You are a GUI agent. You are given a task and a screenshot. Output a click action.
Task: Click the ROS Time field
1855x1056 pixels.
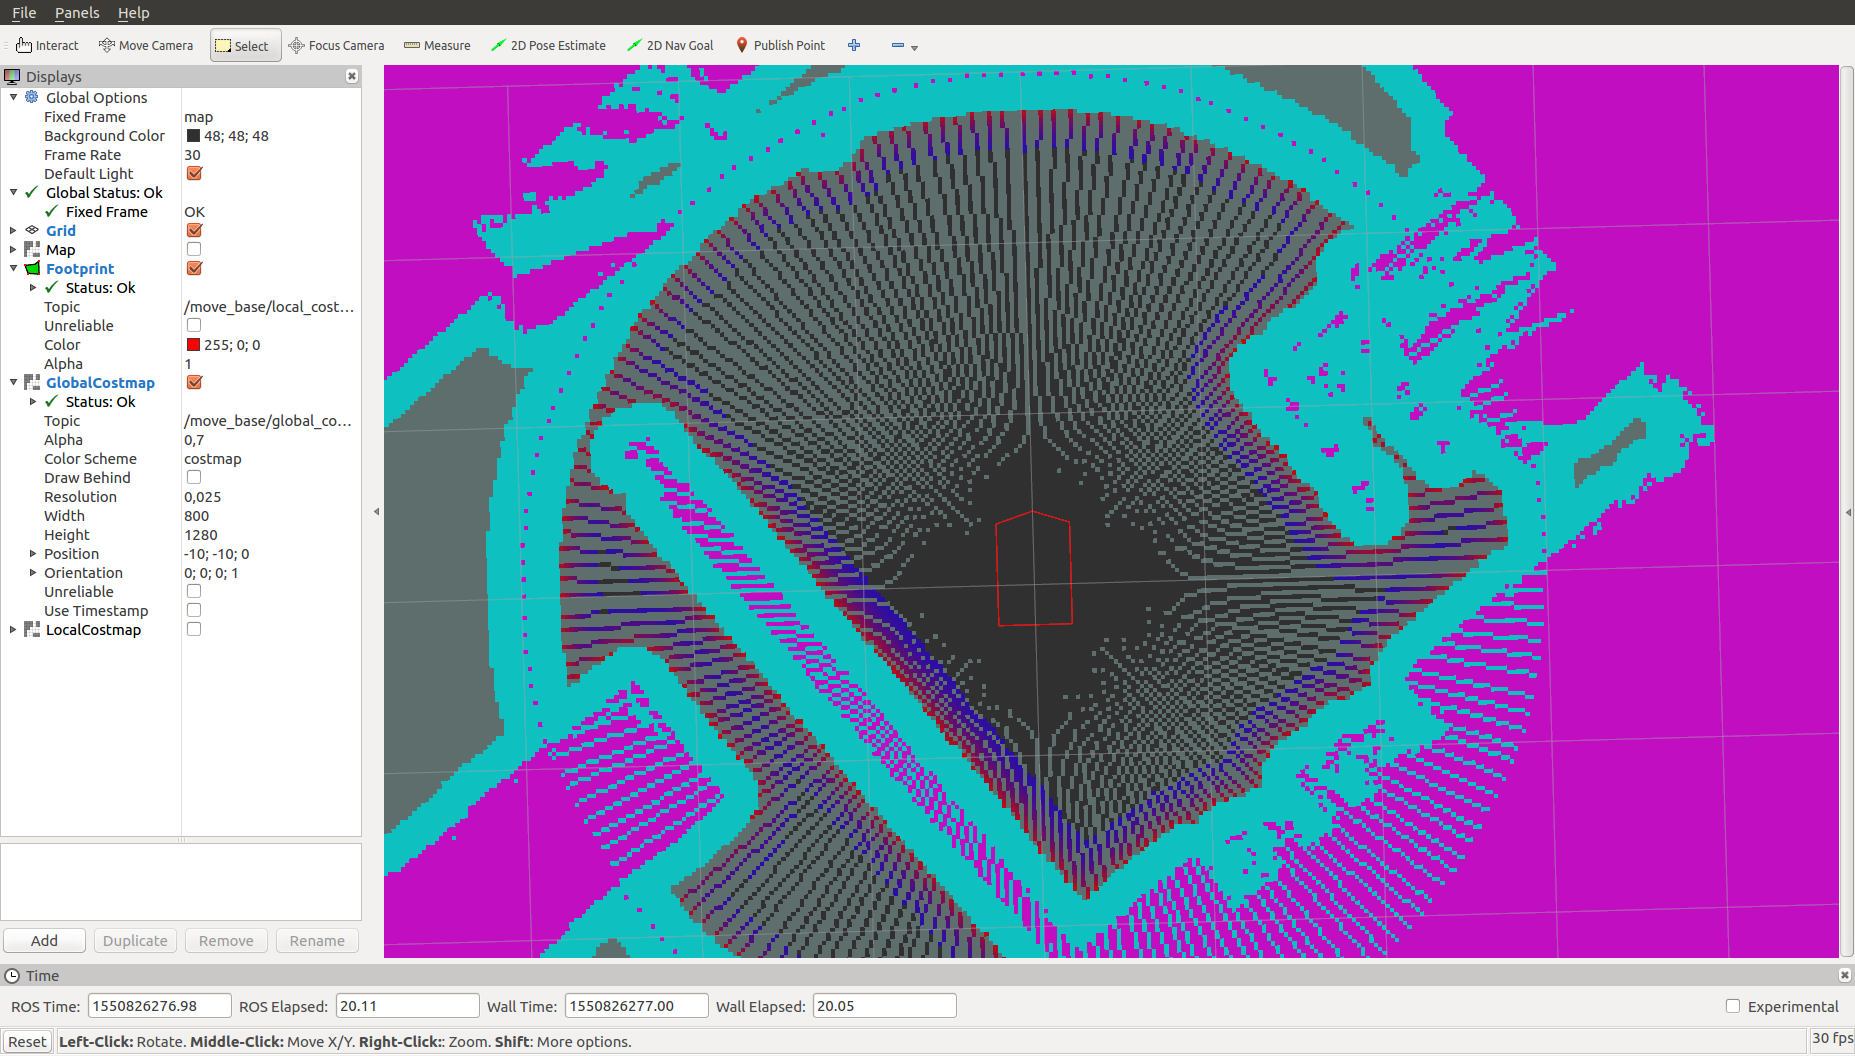click(x=160, y=1006)
